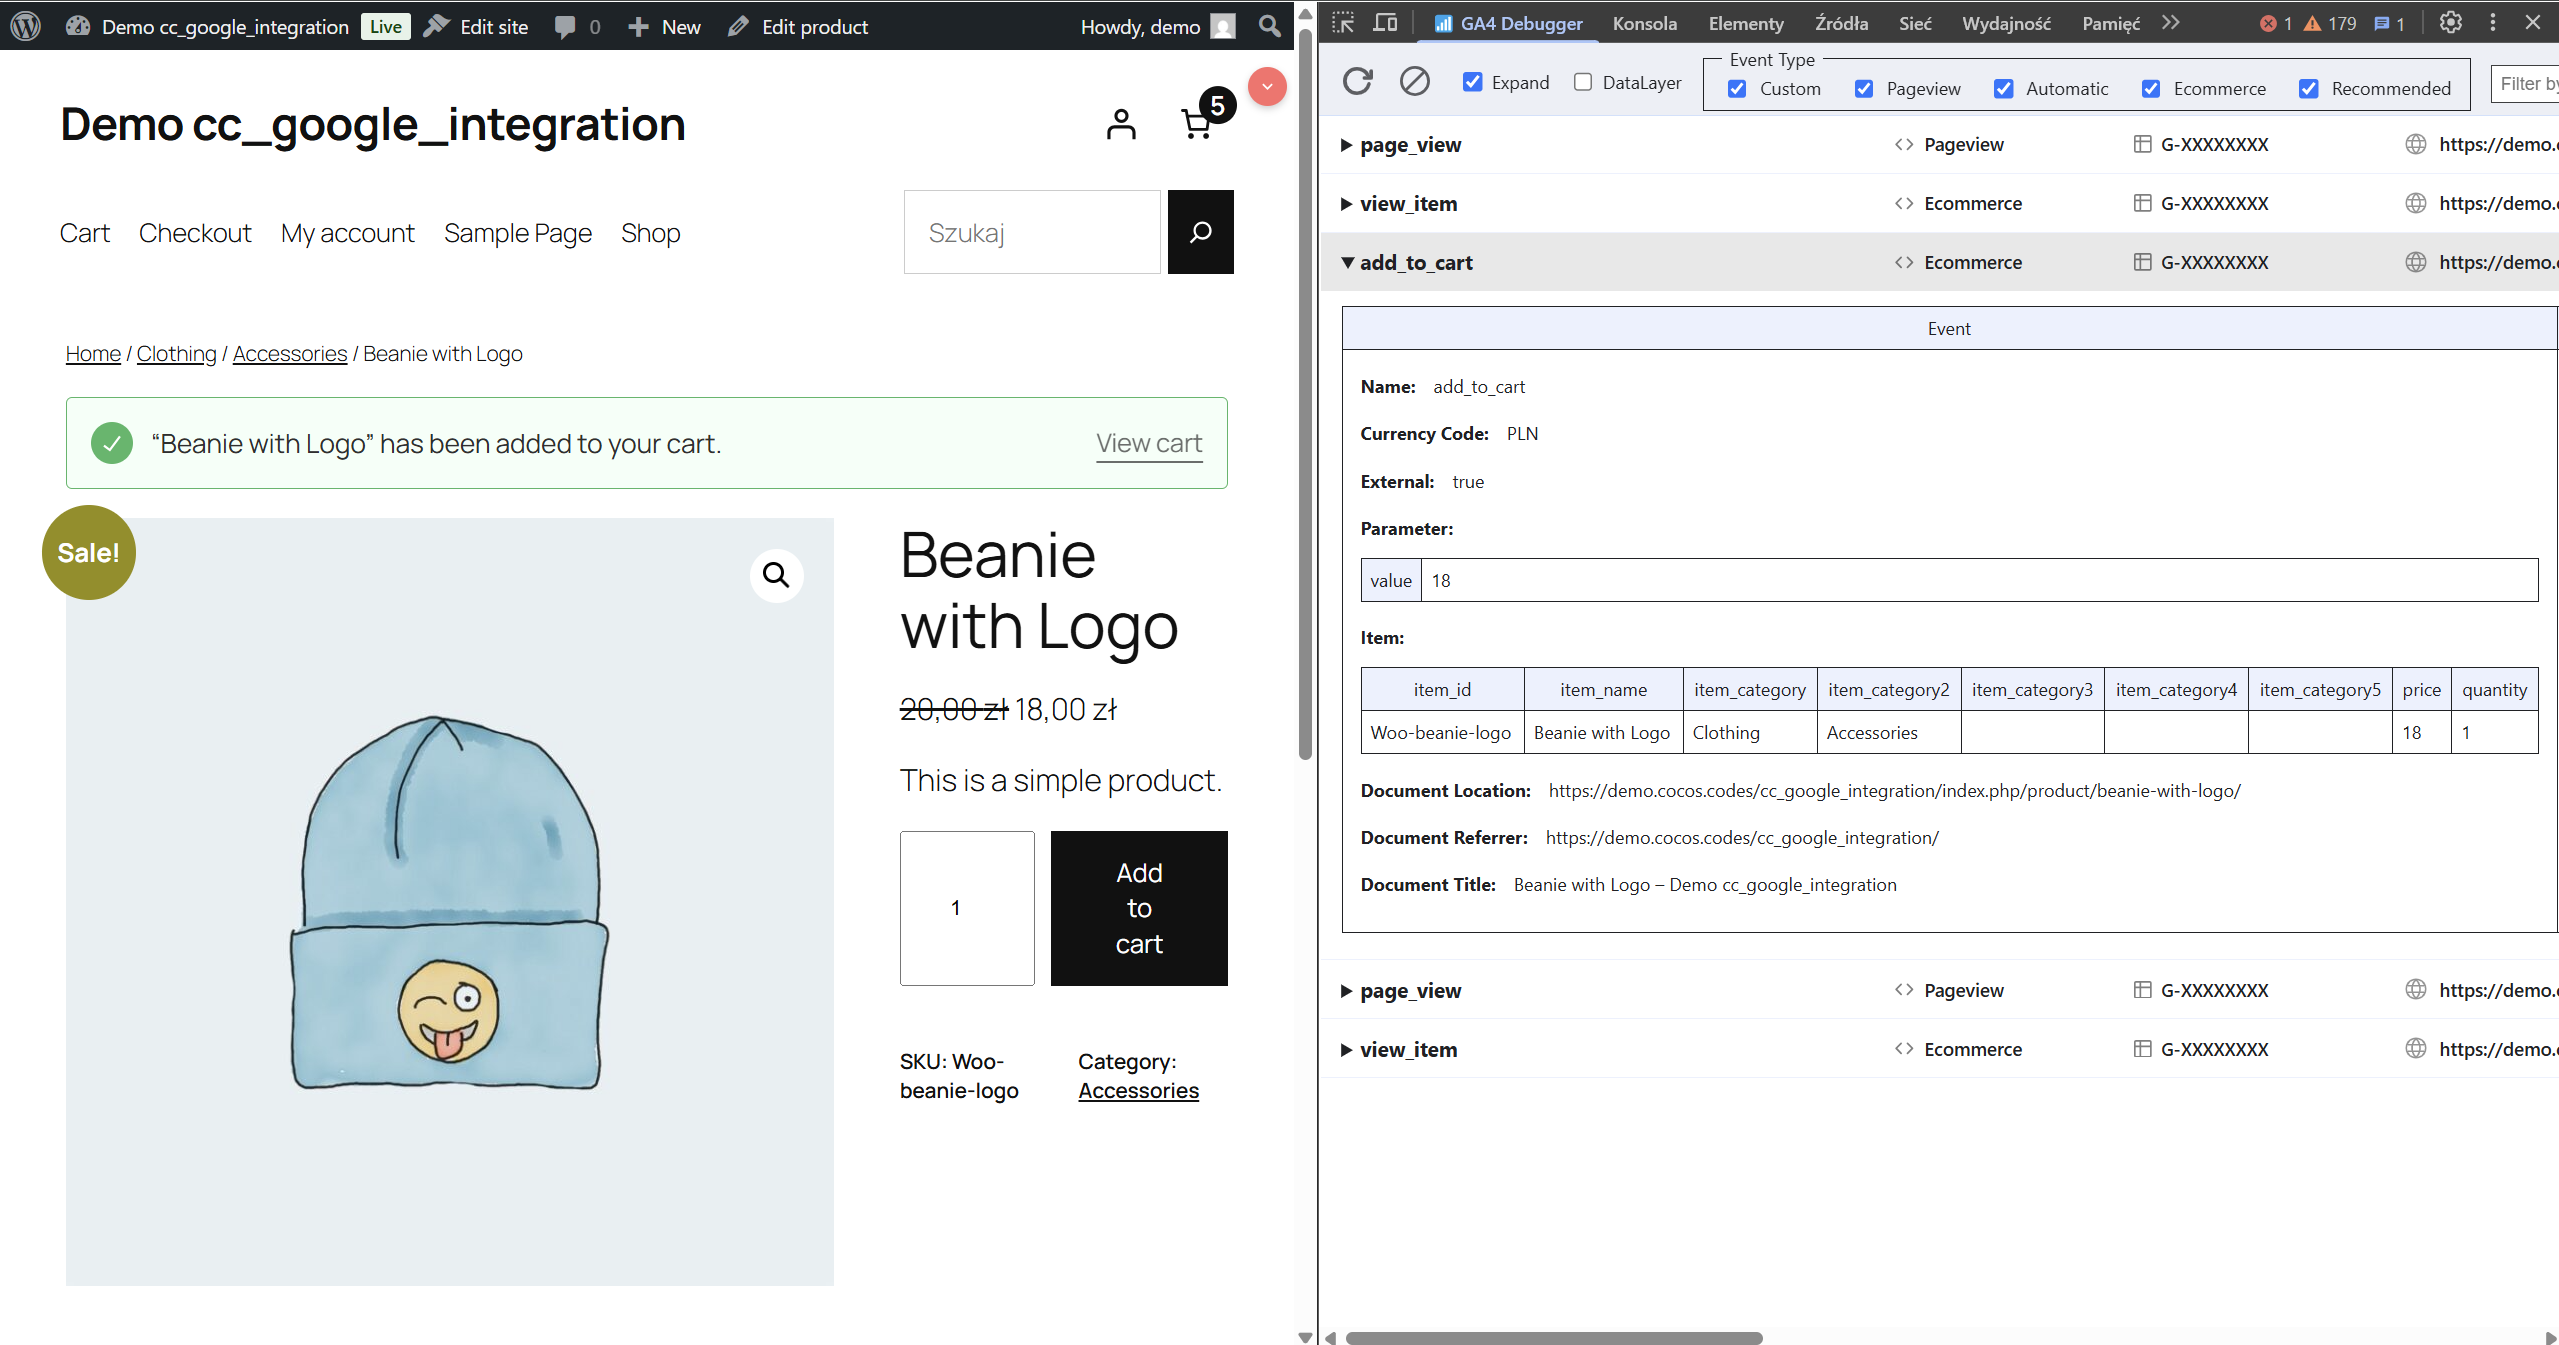Switch to the Konsola tab
The width and height of the screenshot is (2559, 1345).
coord(1644,23)
